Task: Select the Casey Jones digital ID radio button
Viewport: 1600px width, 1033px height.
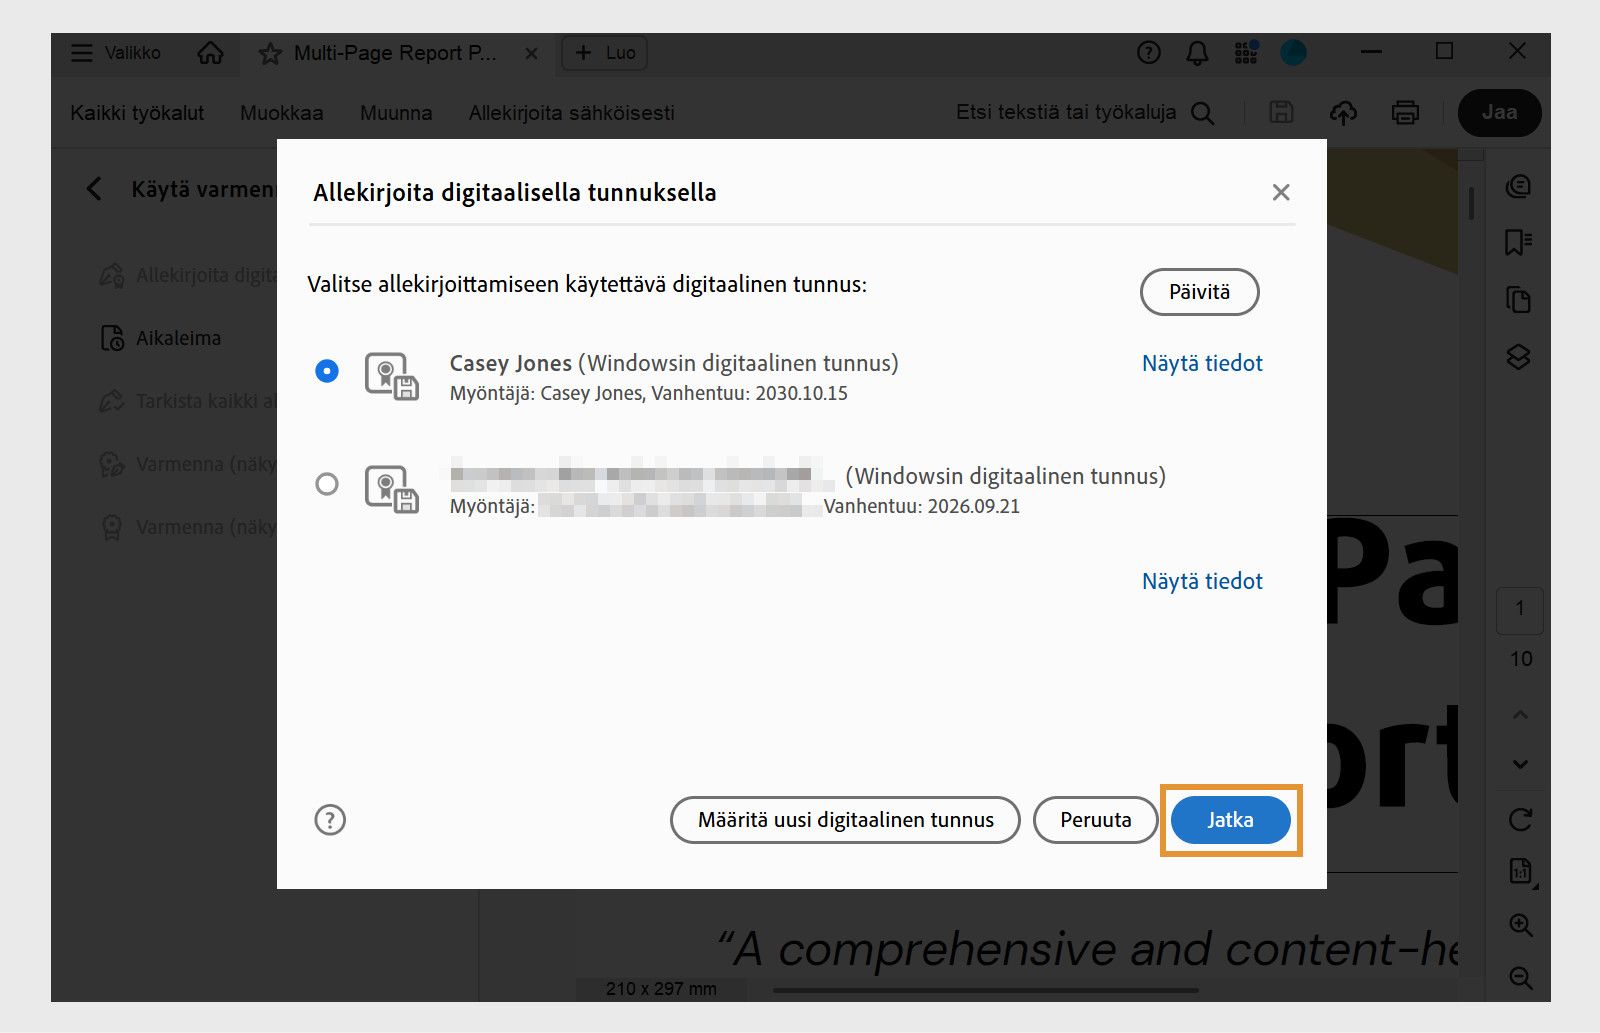Action: (325, 371)
